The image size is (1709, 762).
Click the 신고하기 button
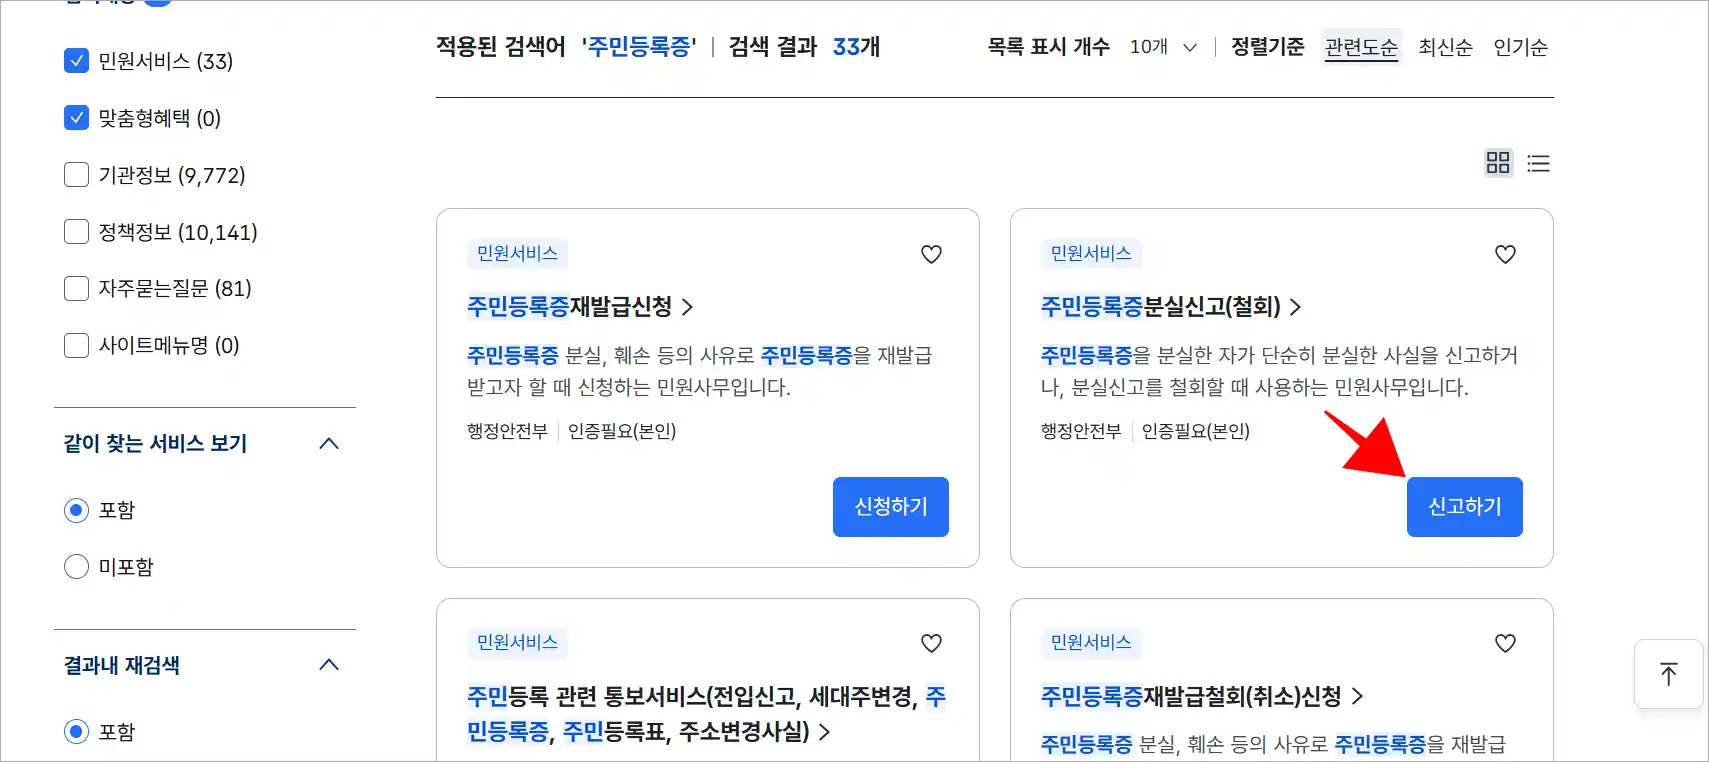(1464, 506)
